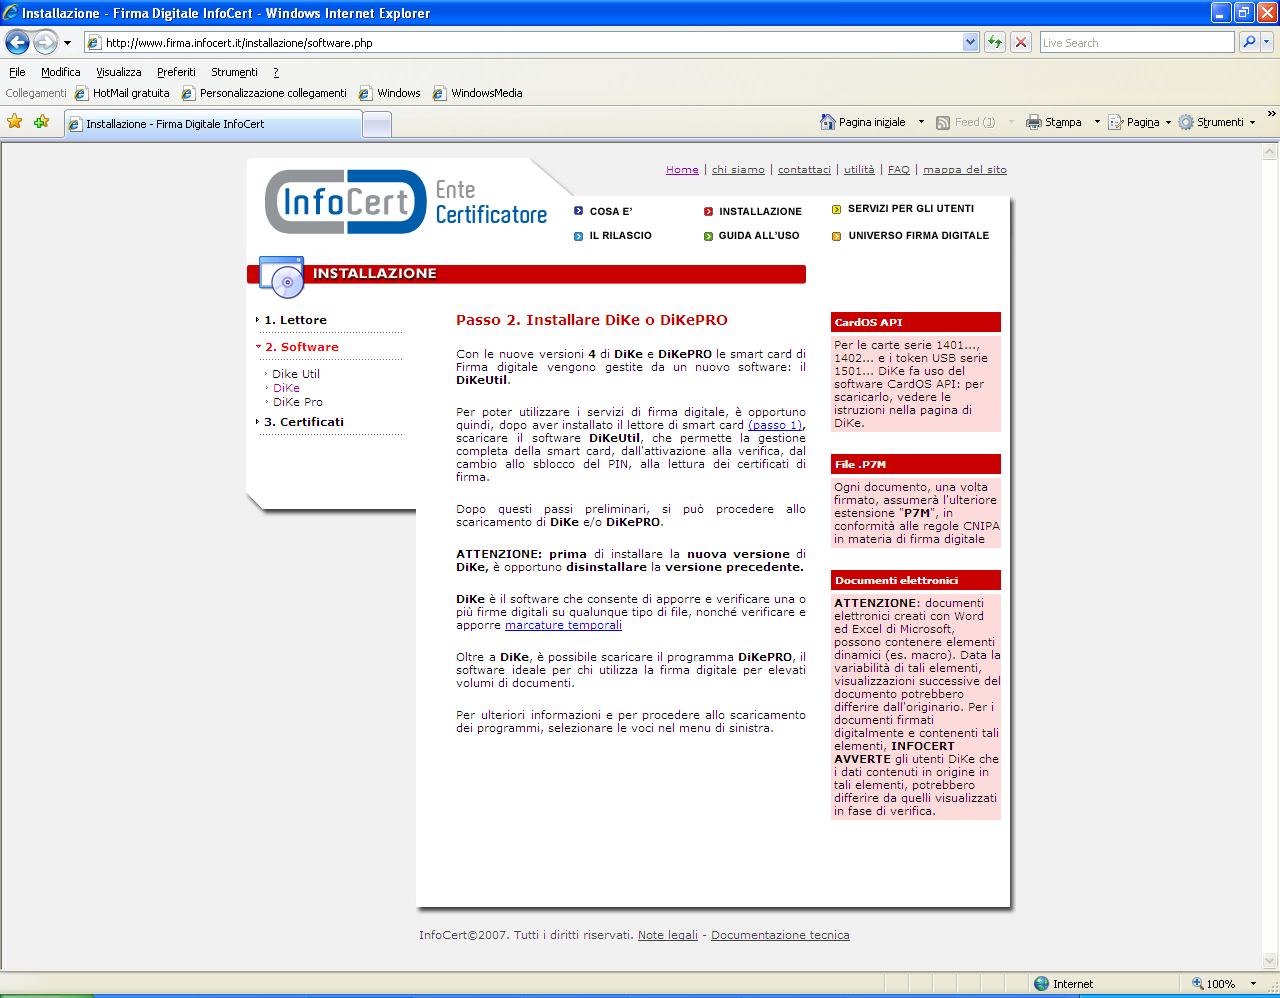The width and height of the screenshot is (1280, 998).
Task: Open WindowsMedia links bar shortcut
Action: (x=478, y=93)
